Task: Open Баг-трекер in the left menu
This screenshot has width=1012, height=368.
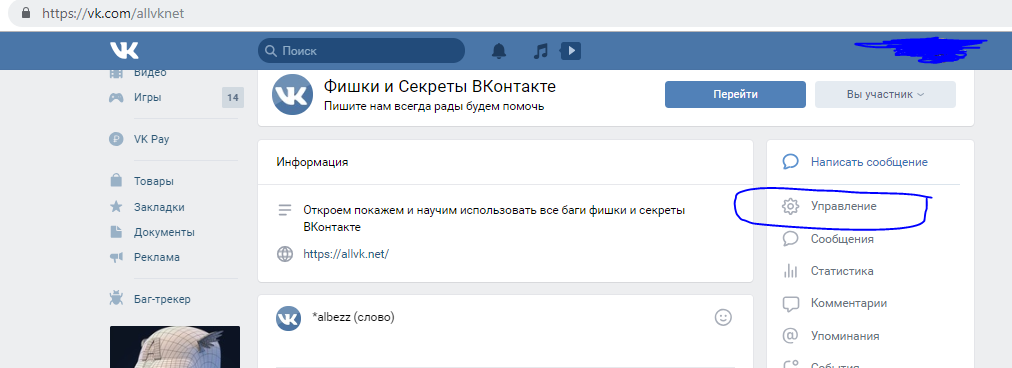Action: tap(162, 299)
